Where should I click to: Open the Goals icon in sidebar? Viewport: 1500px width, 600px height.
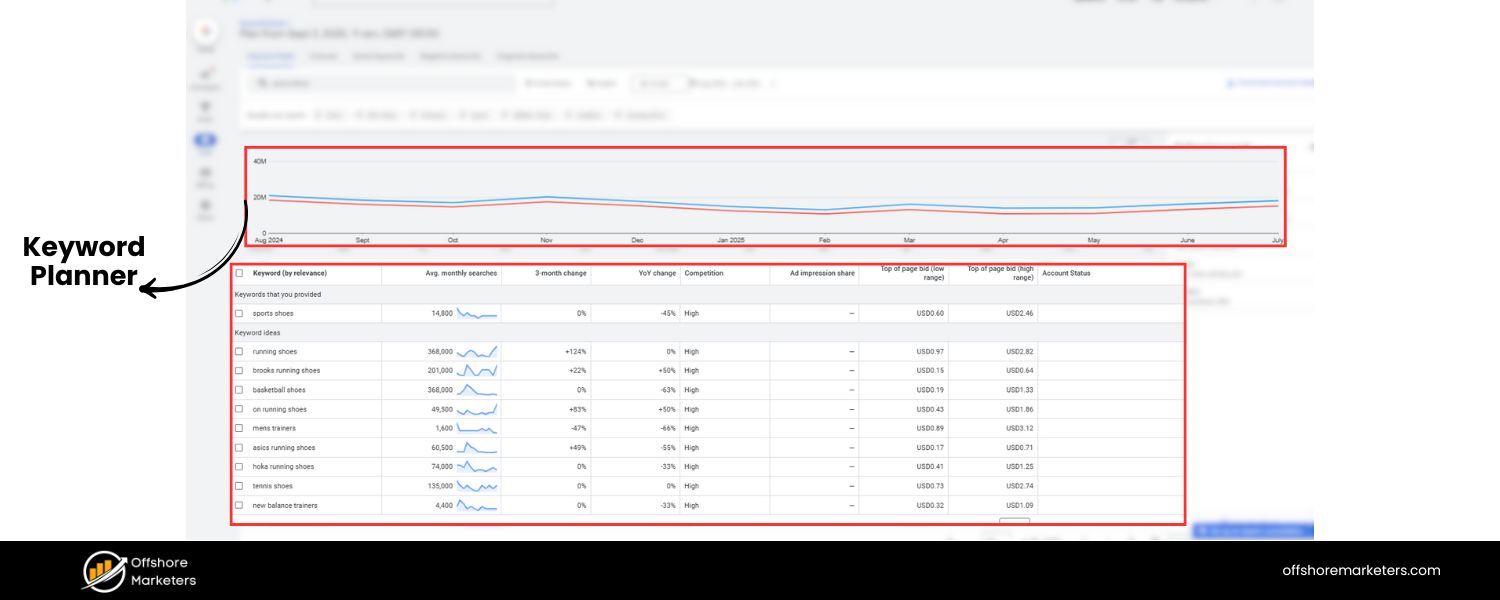tap(205, 105)
